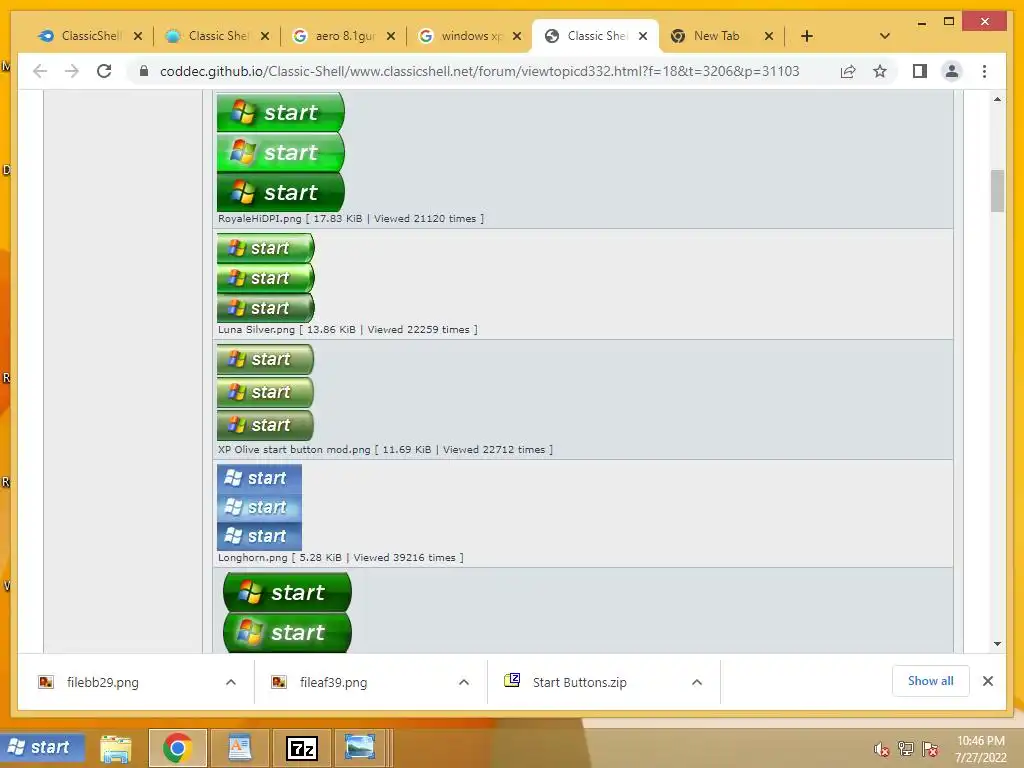
Task: Click the XP Olive start button mod.png caption
Action: [x=385, y=449]
